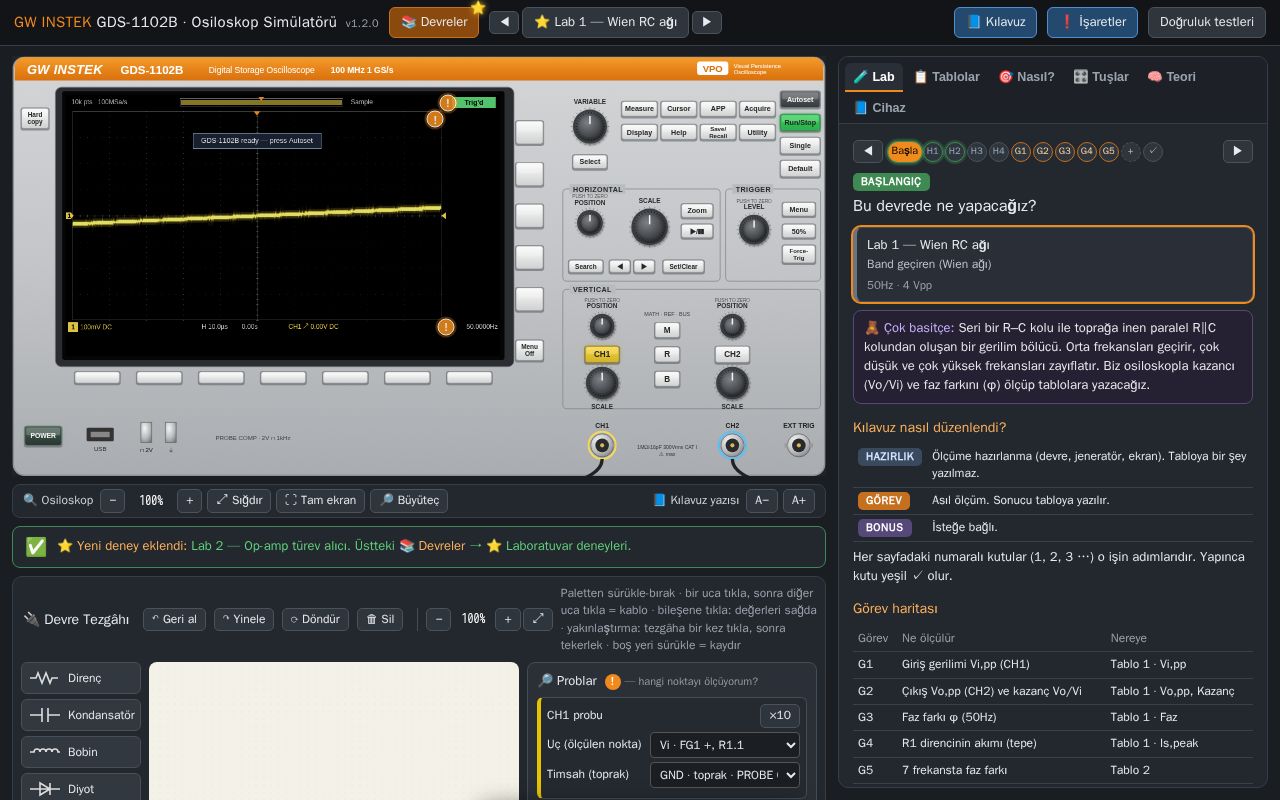The width and height of the screenshot is (1280, 800).
Task: Open the Timsah (toprak) dropdown
Action: click(x=725, y=775)
